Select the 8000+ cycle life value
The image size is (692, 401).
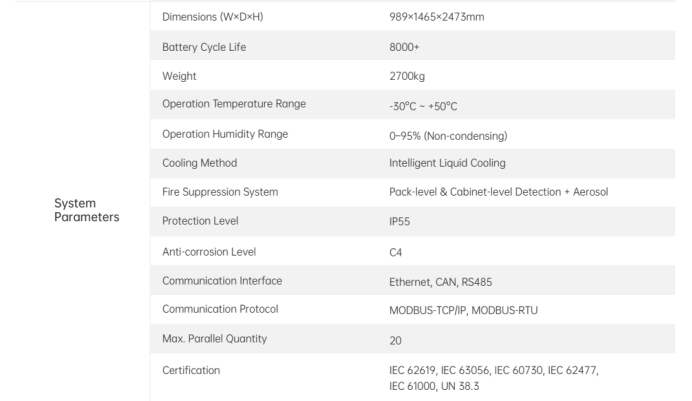click(405, 47)
